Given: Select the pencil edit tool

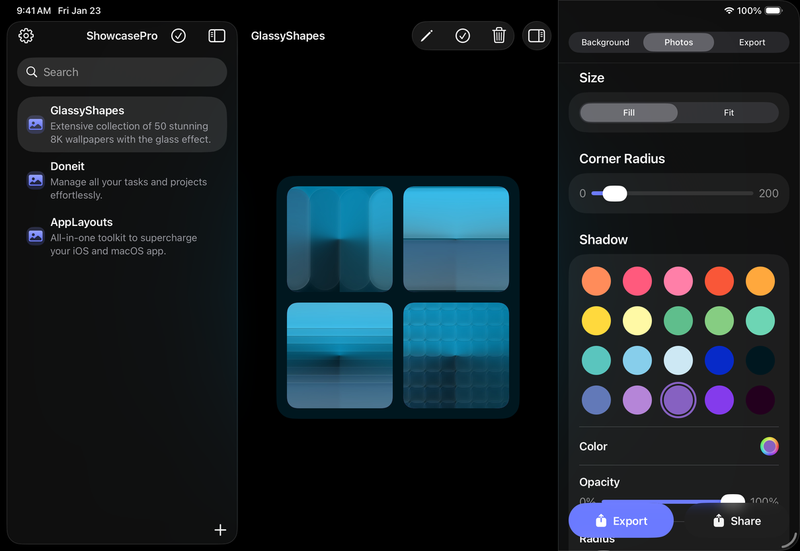Looking at the screenshot, I should pyautogui.click(x=427, y=36).
